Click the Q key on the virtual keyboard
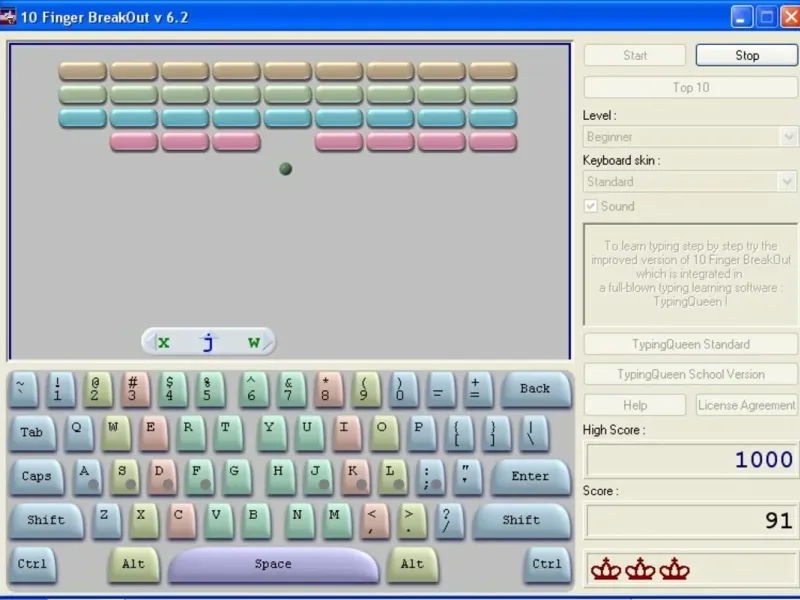The height and width of the screenshot is (600, 800). (79, 434)
